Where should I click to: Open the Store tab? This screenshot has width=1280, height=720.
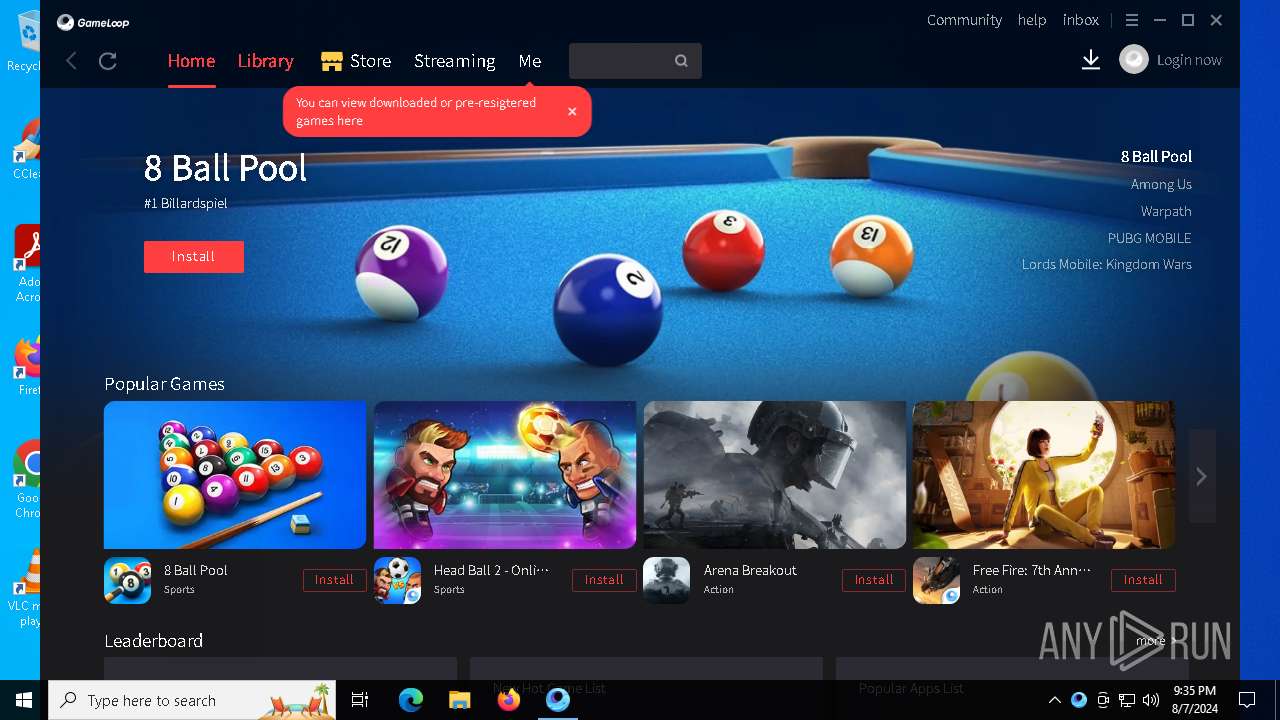[370, 61]
